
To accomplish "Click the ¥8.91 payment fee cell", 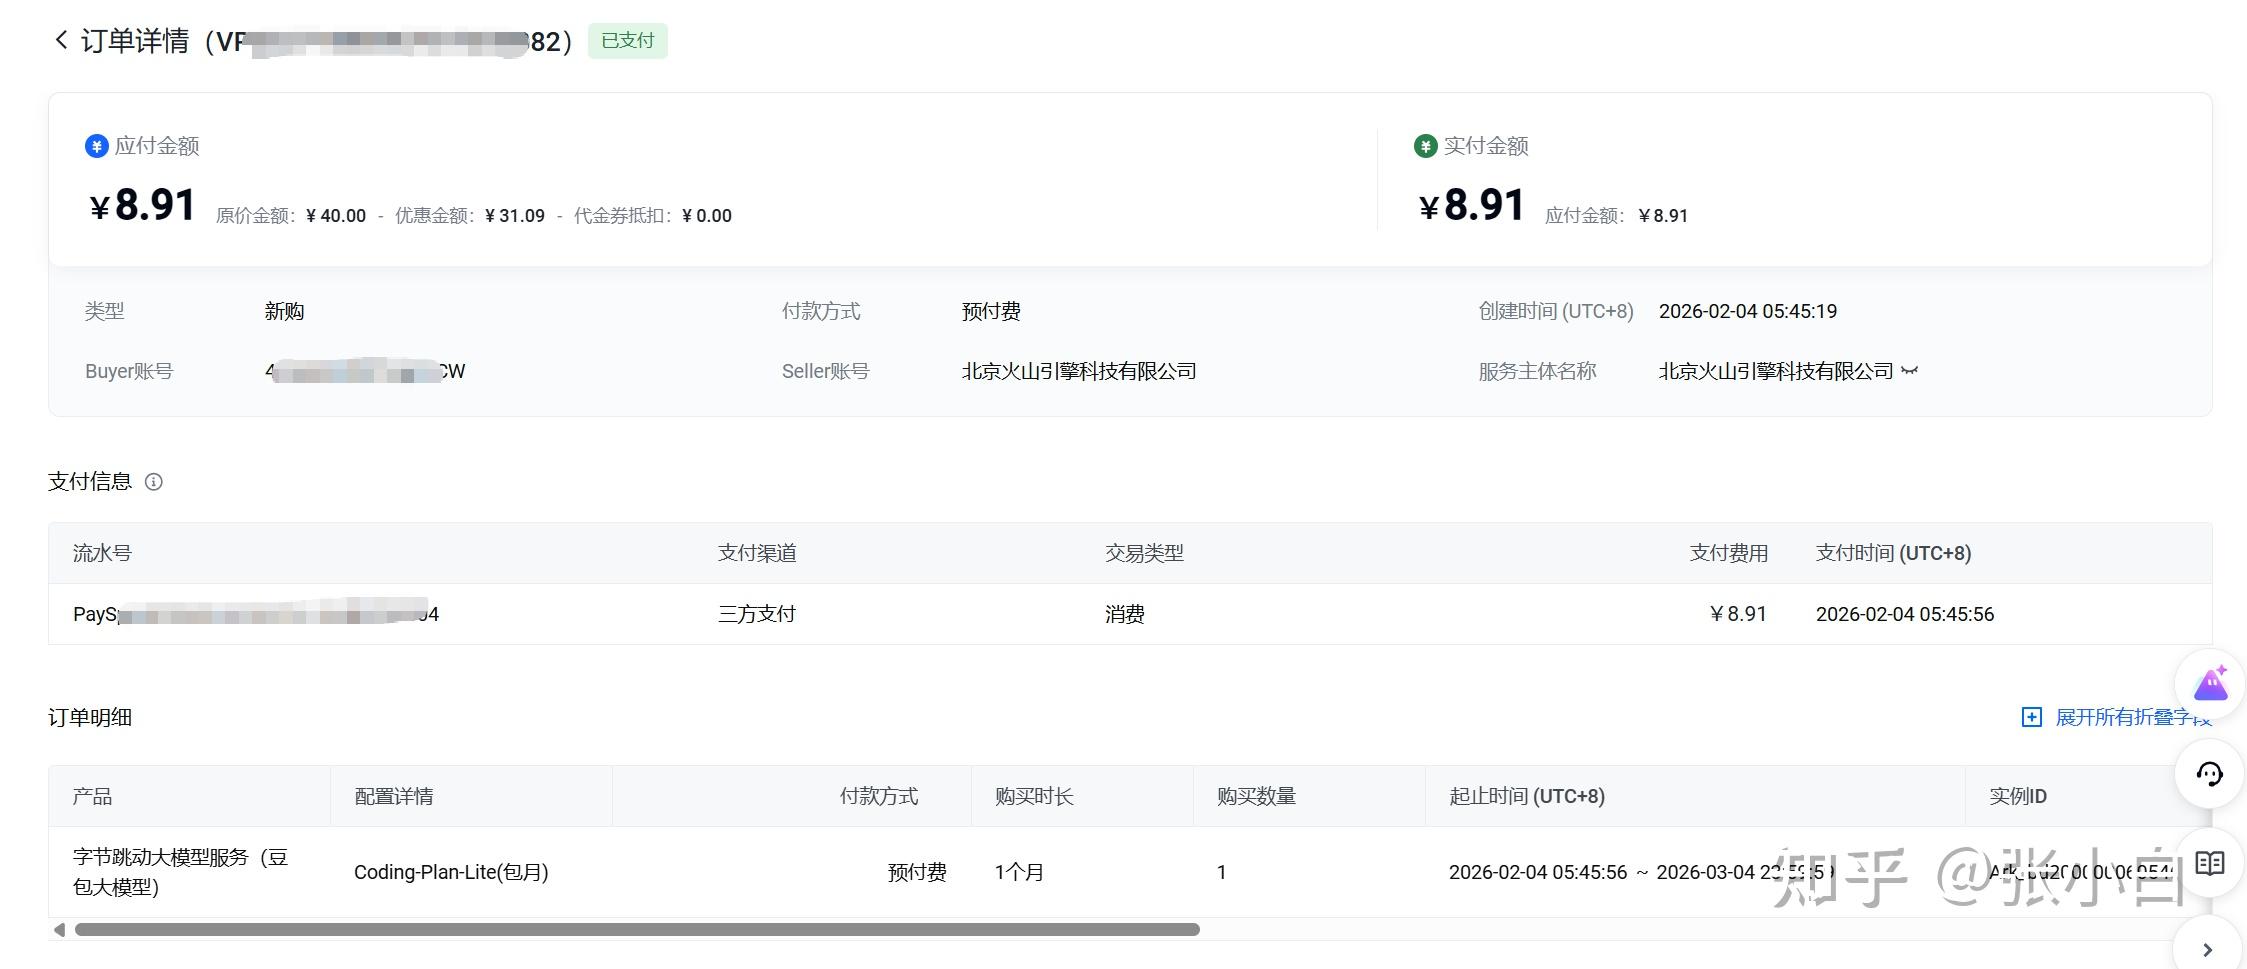I will 1738,614.
